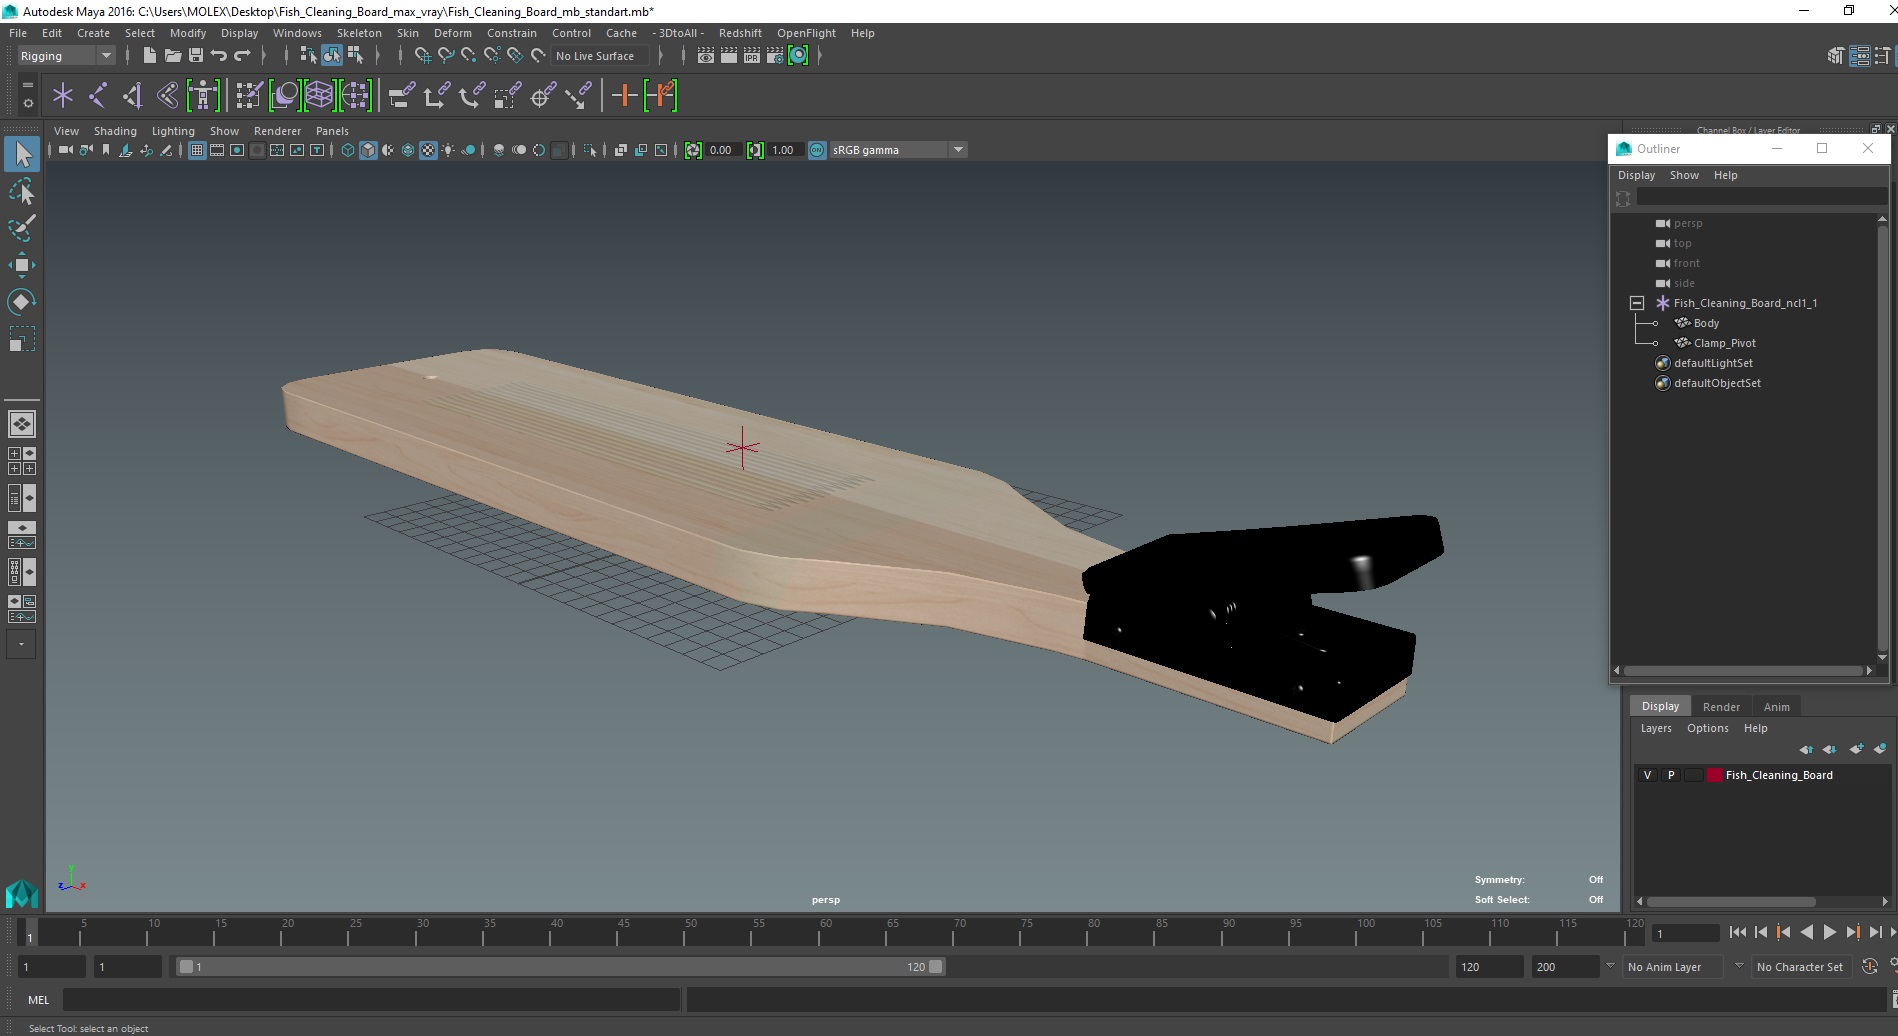Open the sRGB gamma view transform dropdown
1898x1036 pixels.
(958, 150)
